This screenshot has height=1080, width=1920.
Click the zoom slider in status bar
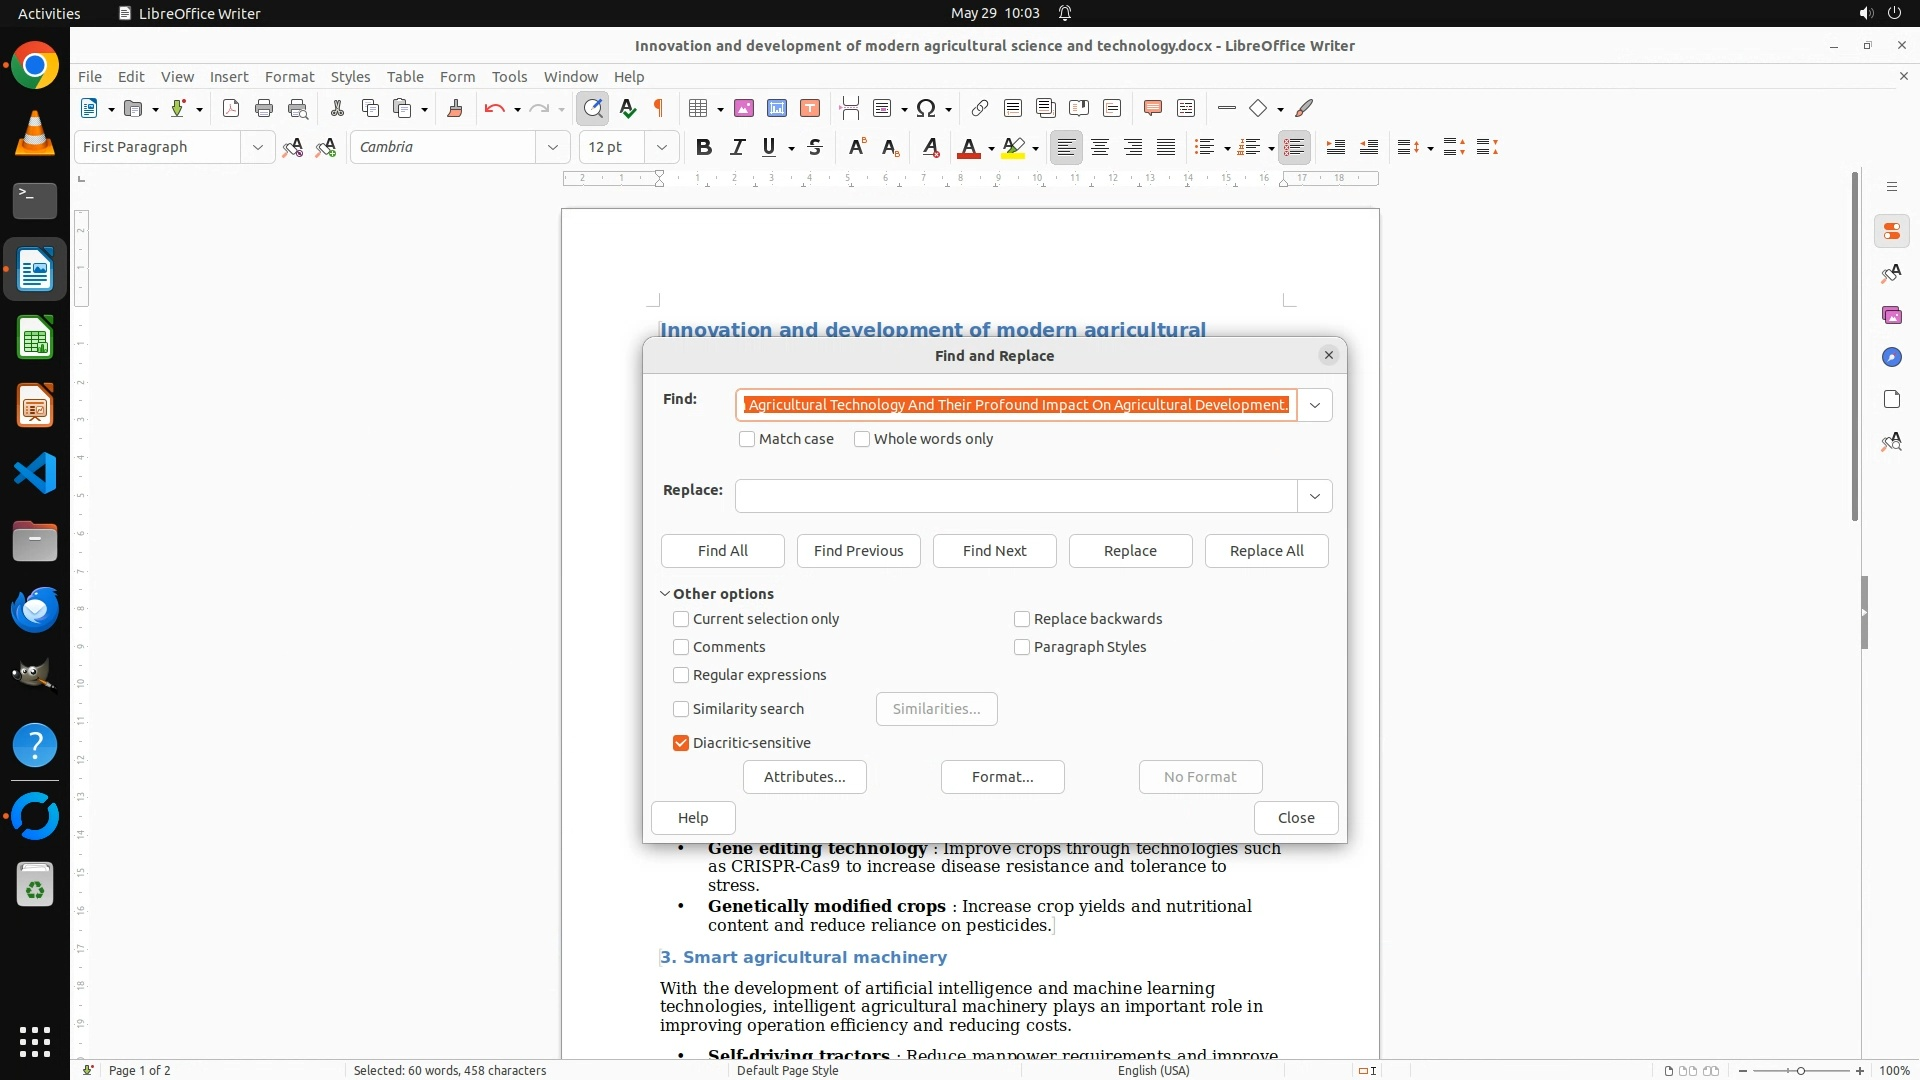click(x=1801, y=1070)
